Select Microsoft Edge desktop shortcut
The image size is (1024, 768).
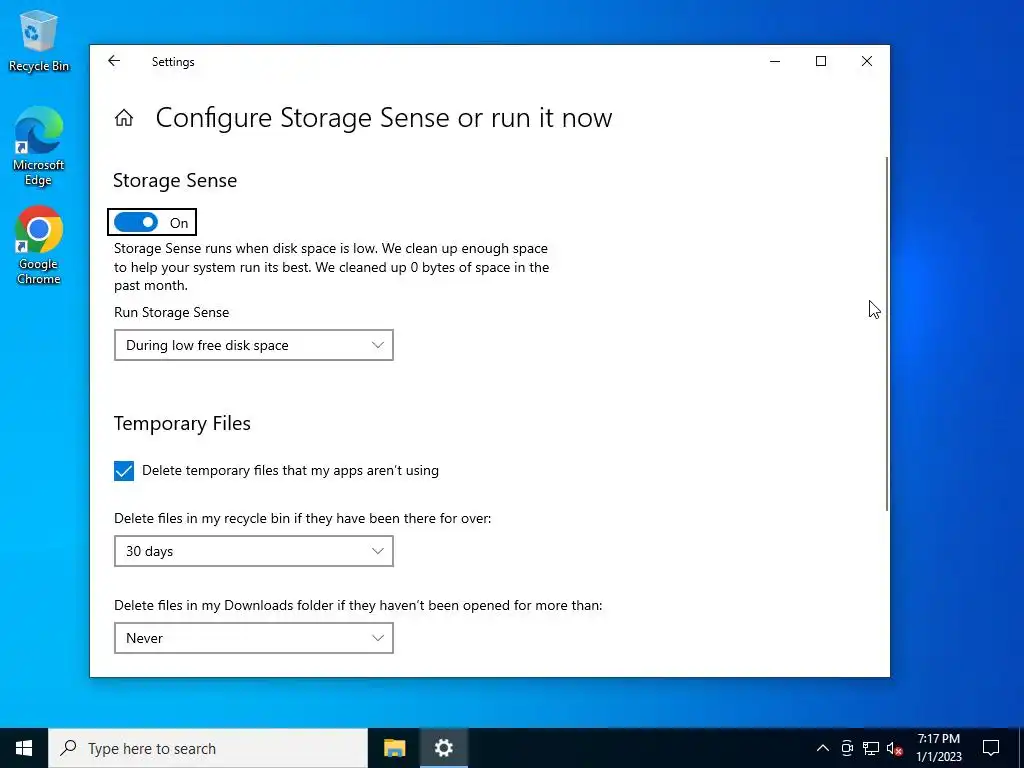pyautogui.click(x=39, y=146)
